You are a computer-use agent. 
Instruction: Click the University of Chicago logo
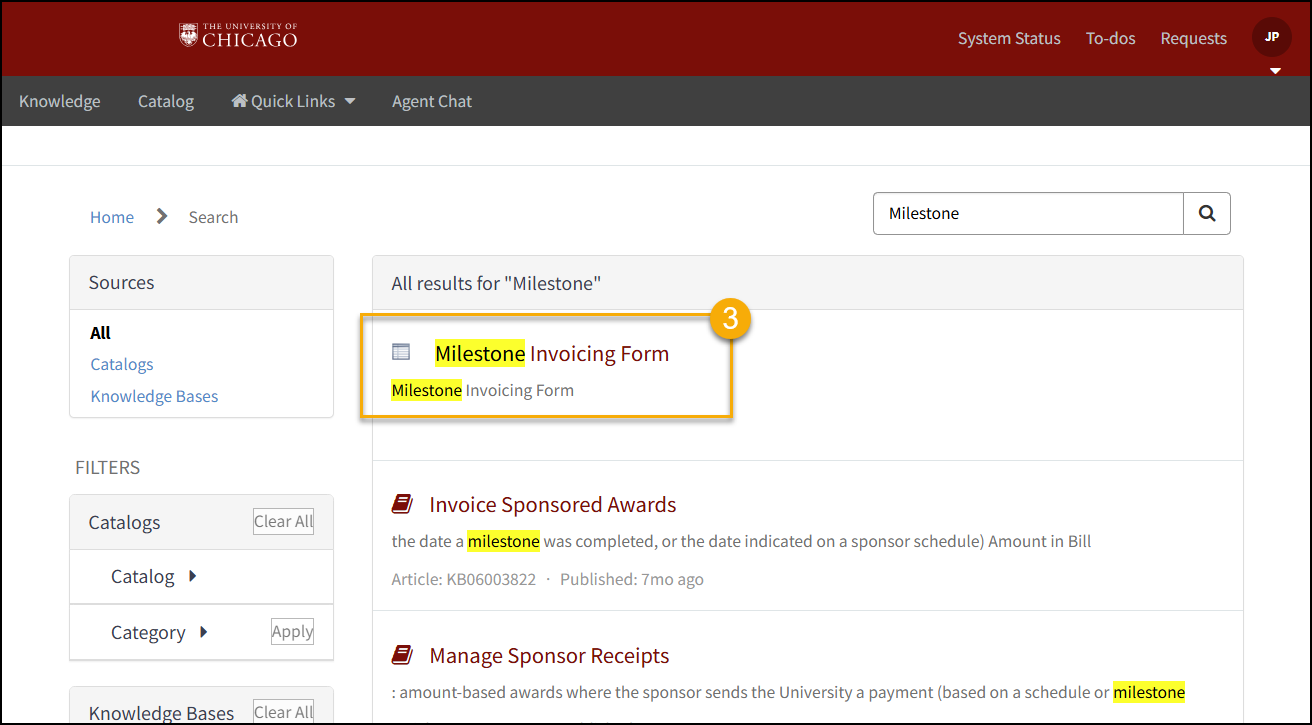(x=238, y=36)
